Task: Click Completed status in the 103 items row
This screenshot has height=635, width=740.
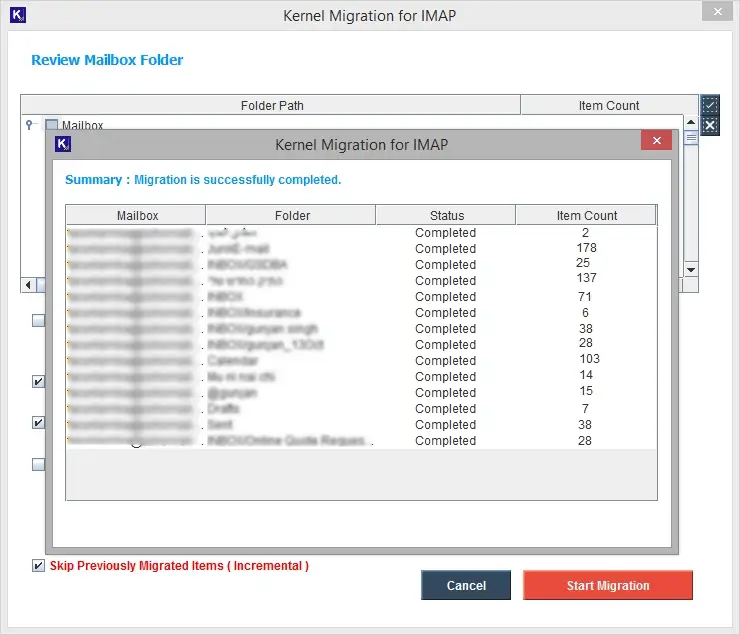Action: 445,360
